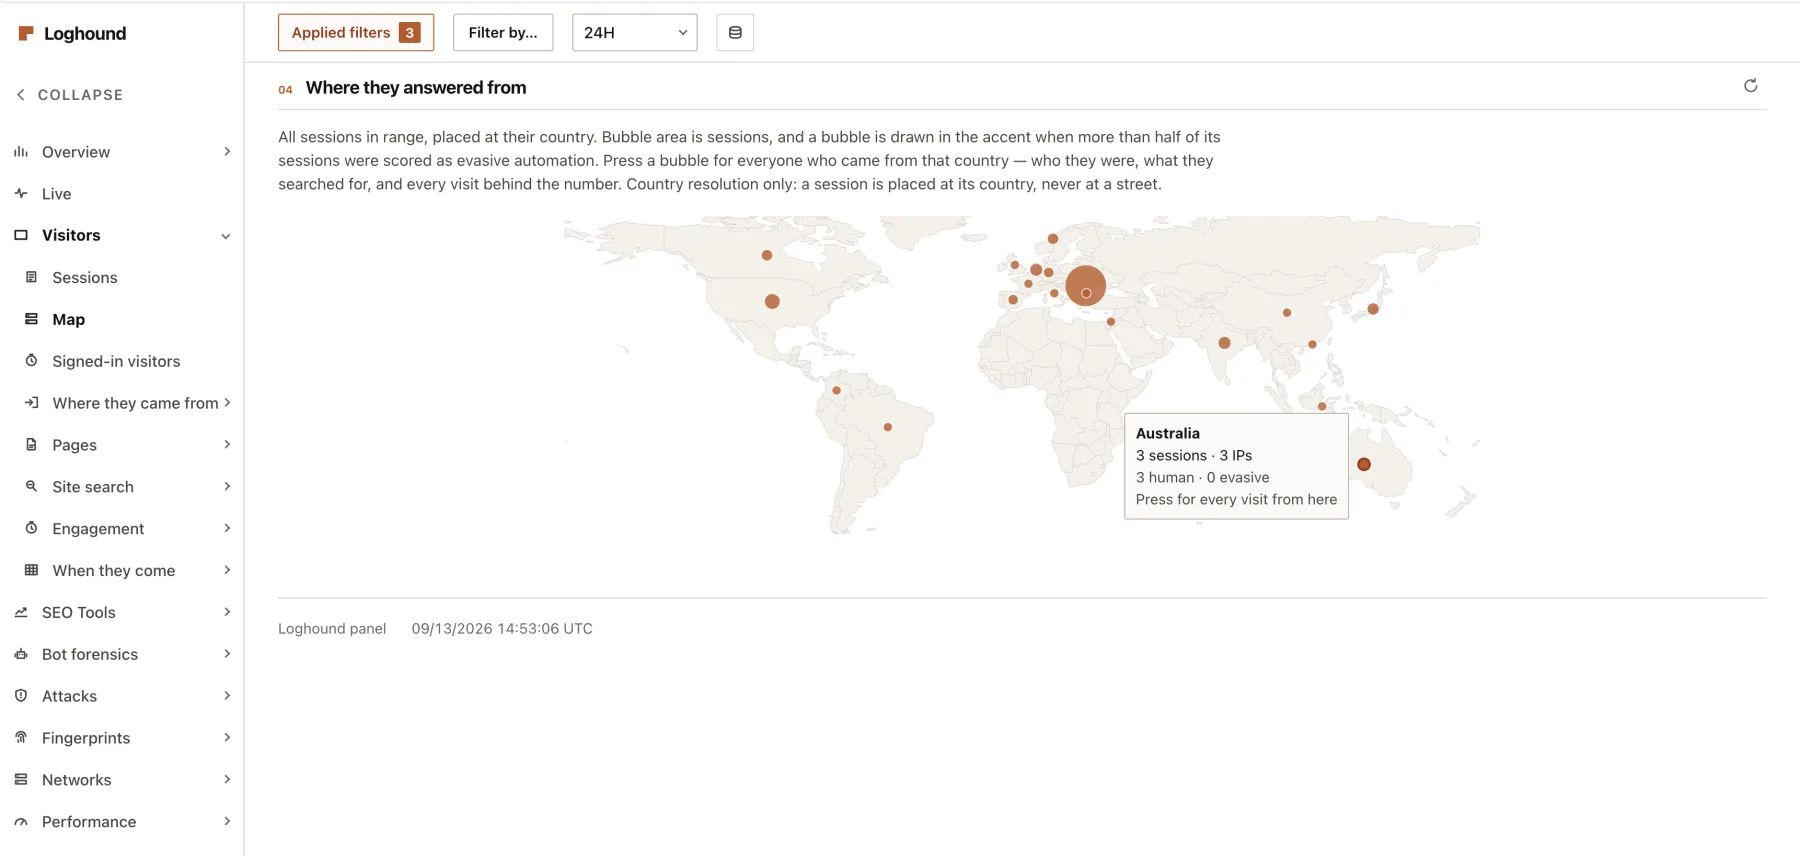The width and height of the screenshot is (1800, 856).
Task: Select the Brazil bubble on the map
Action: tap(888, 427)
